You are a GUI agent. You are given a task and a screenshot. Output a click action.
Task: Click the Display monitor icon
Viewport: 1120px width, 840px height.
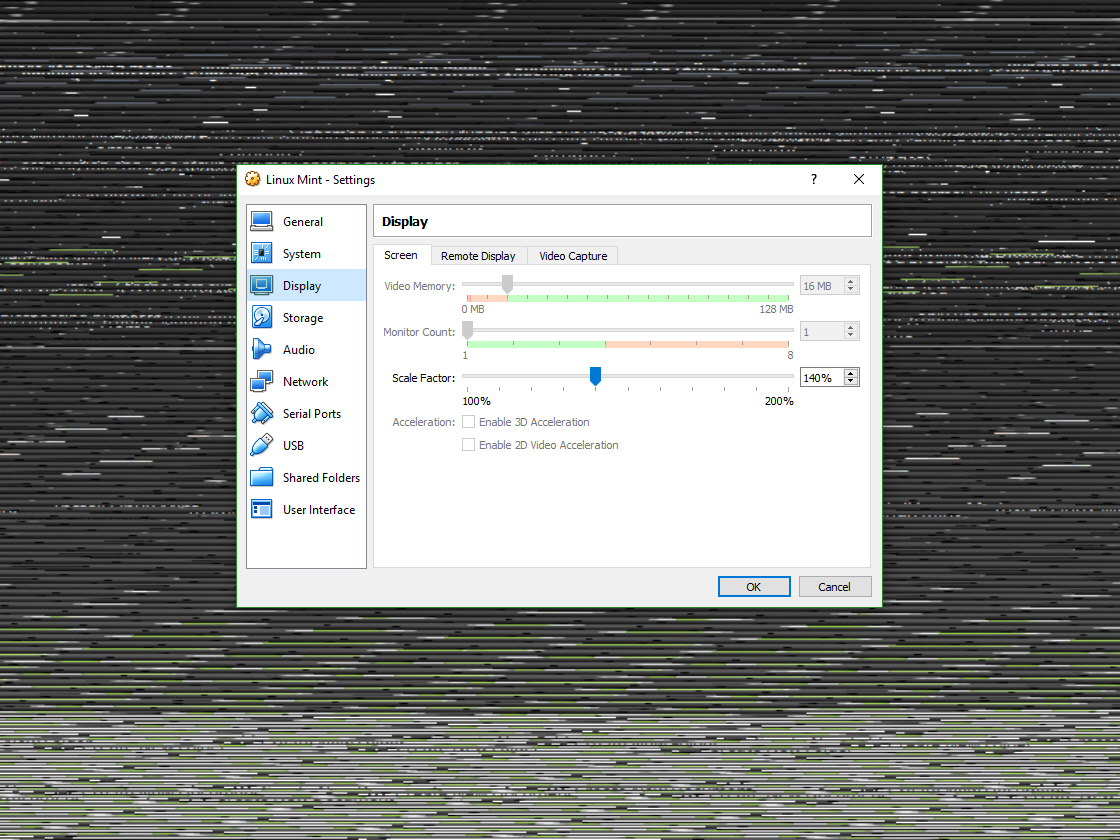[261, 285]
